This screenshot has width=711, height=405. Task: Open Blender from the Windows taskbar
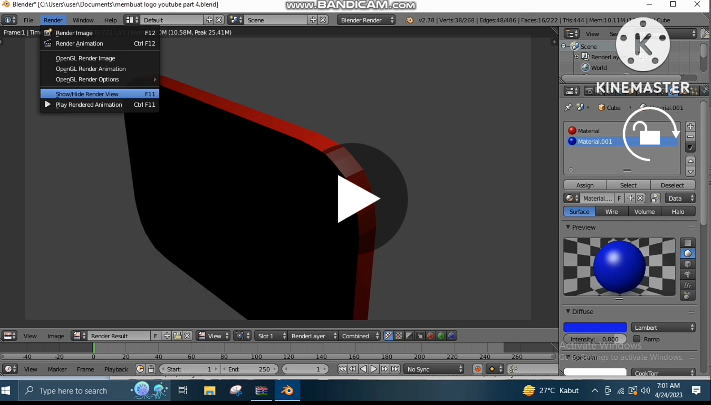287,390
